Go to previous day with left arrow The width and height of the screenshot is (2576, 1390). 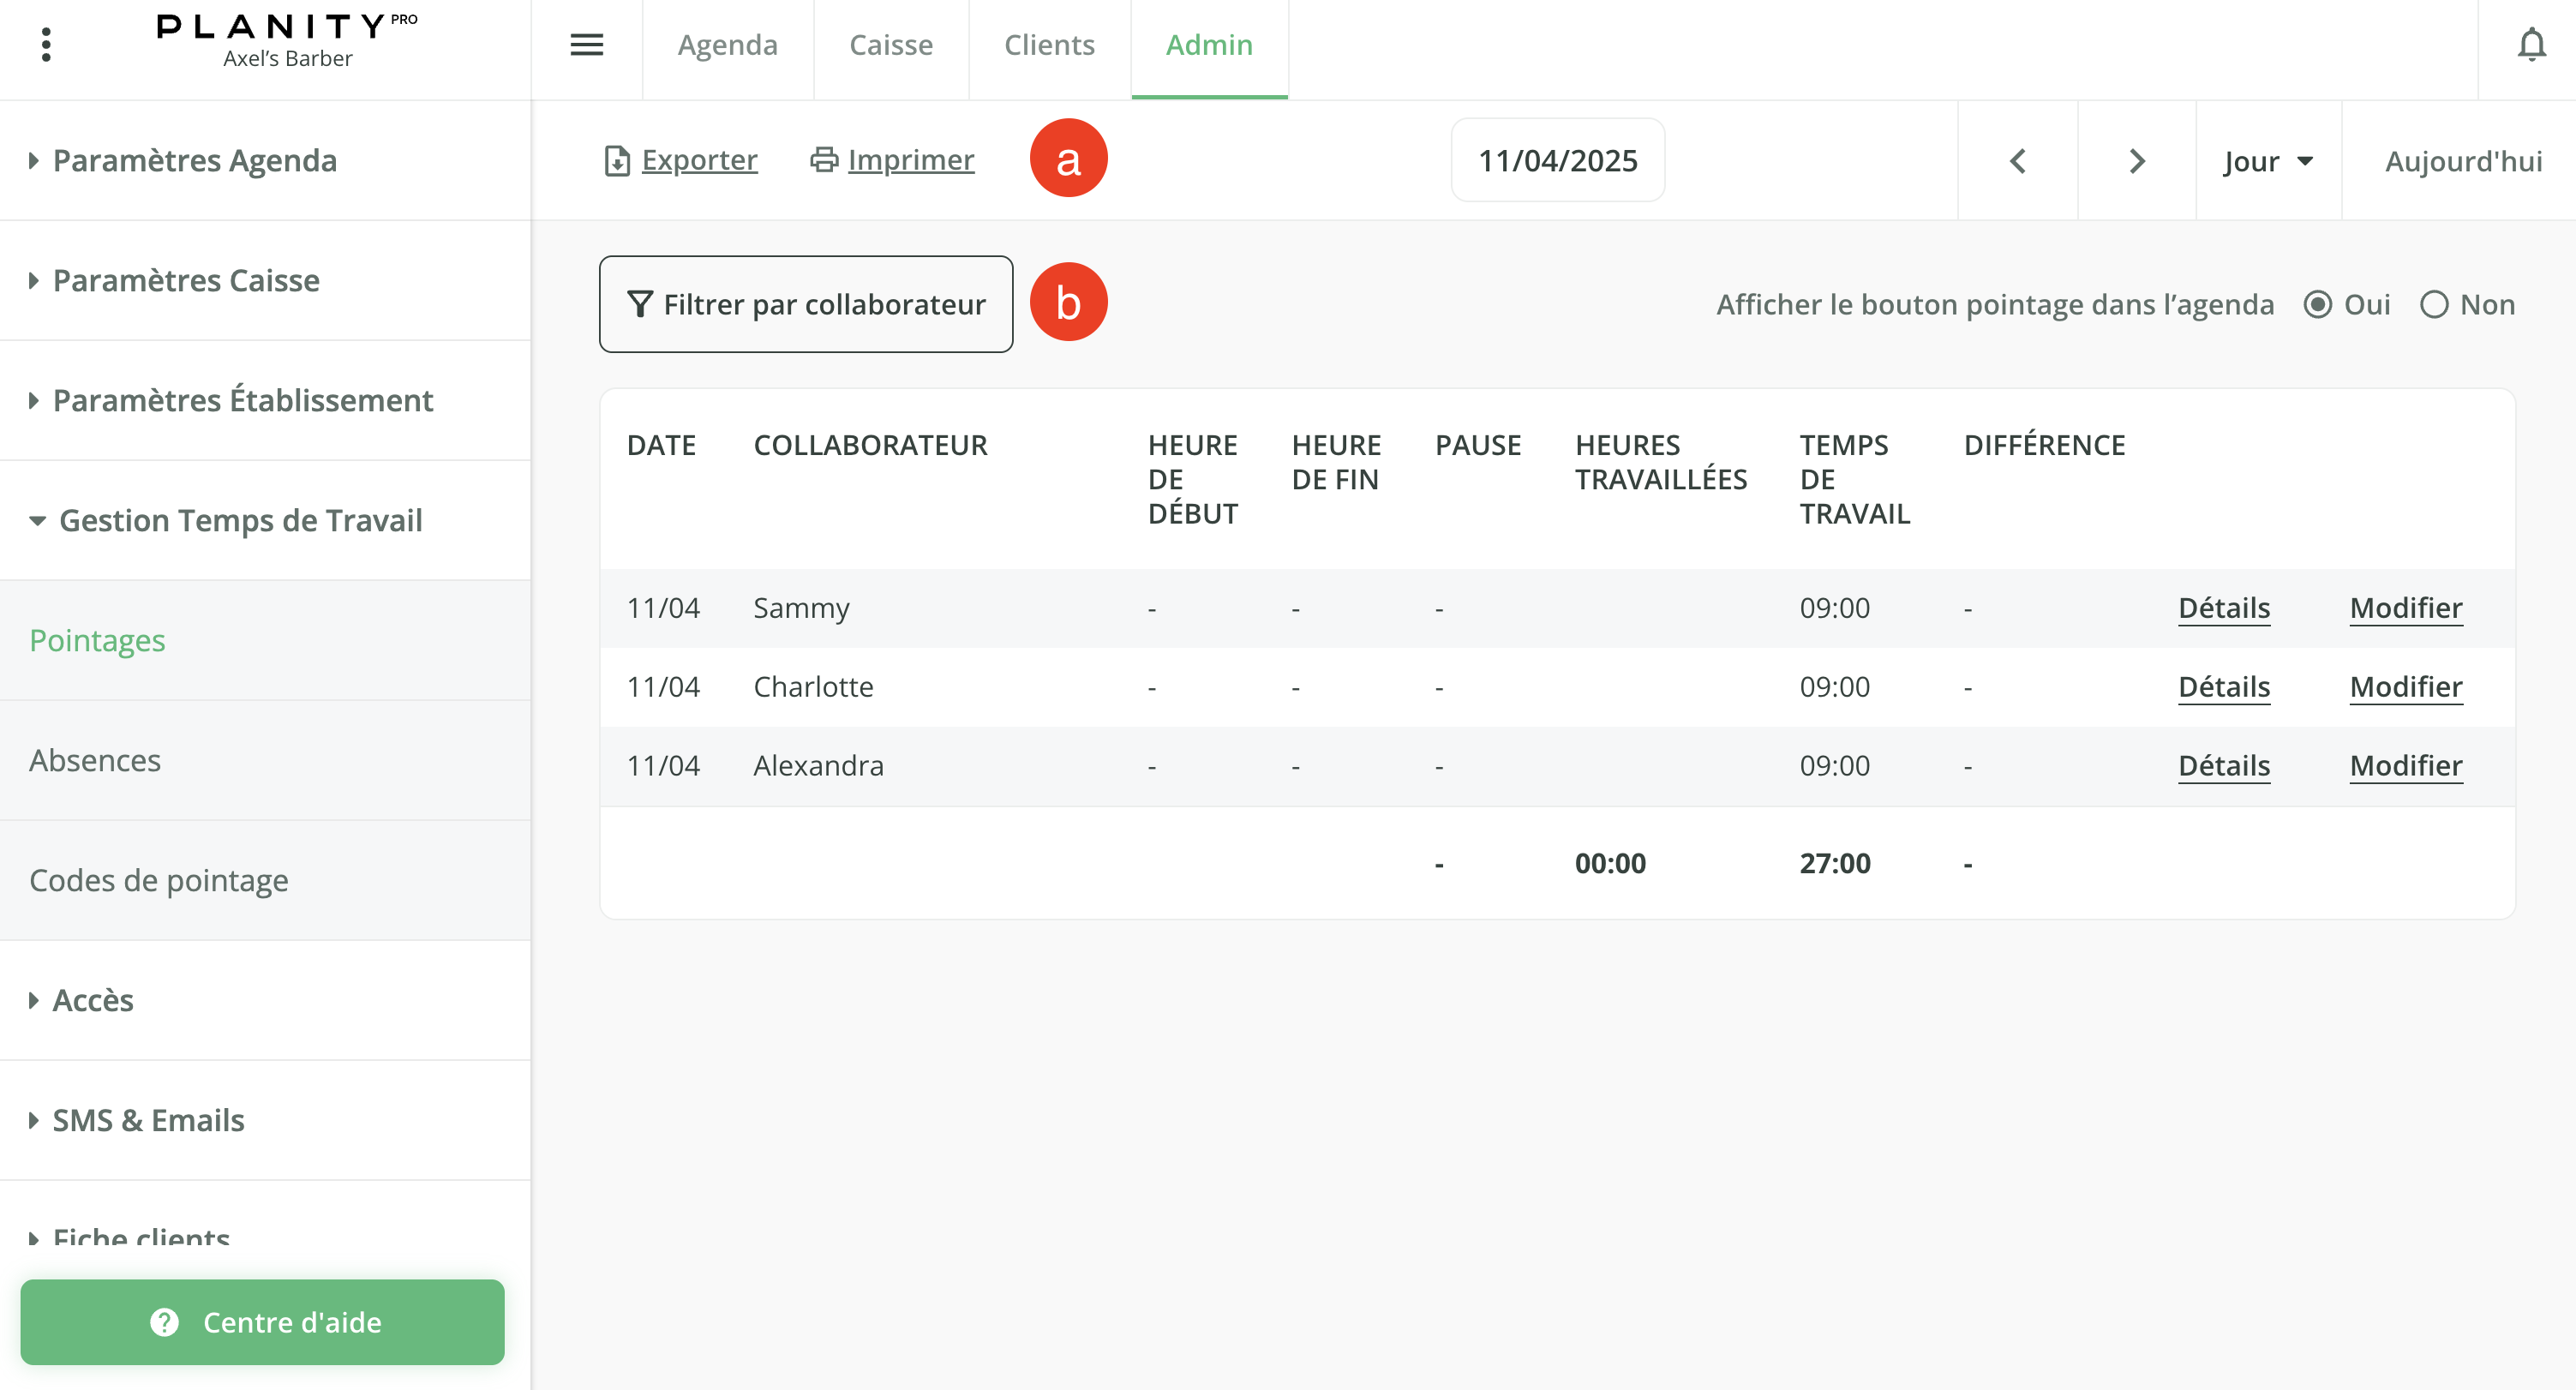tap(2017, 160)
